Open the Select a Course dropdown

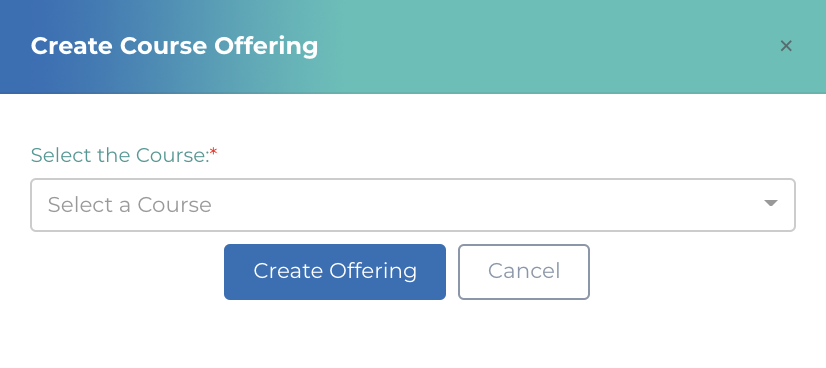point(412,205)
